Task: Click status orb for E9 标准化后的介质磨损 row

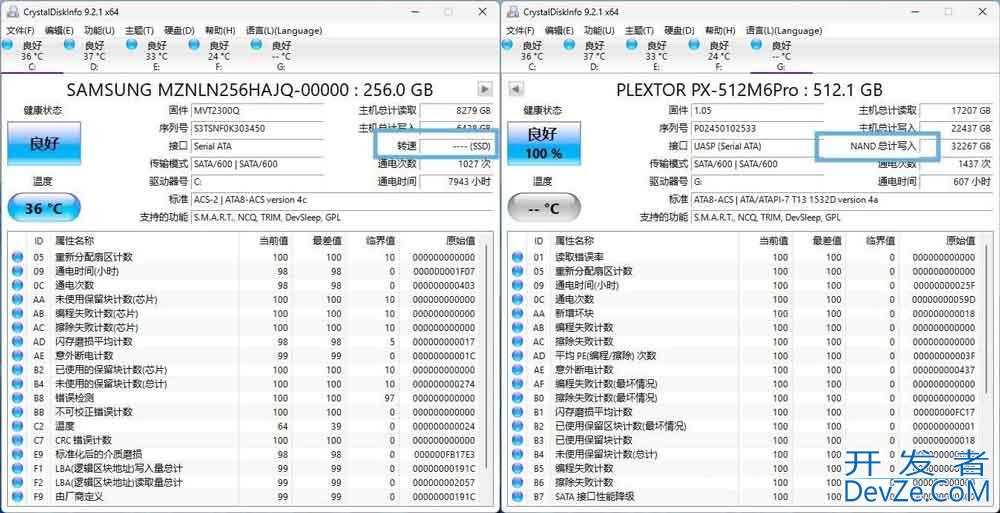Action: click(17, 454)
